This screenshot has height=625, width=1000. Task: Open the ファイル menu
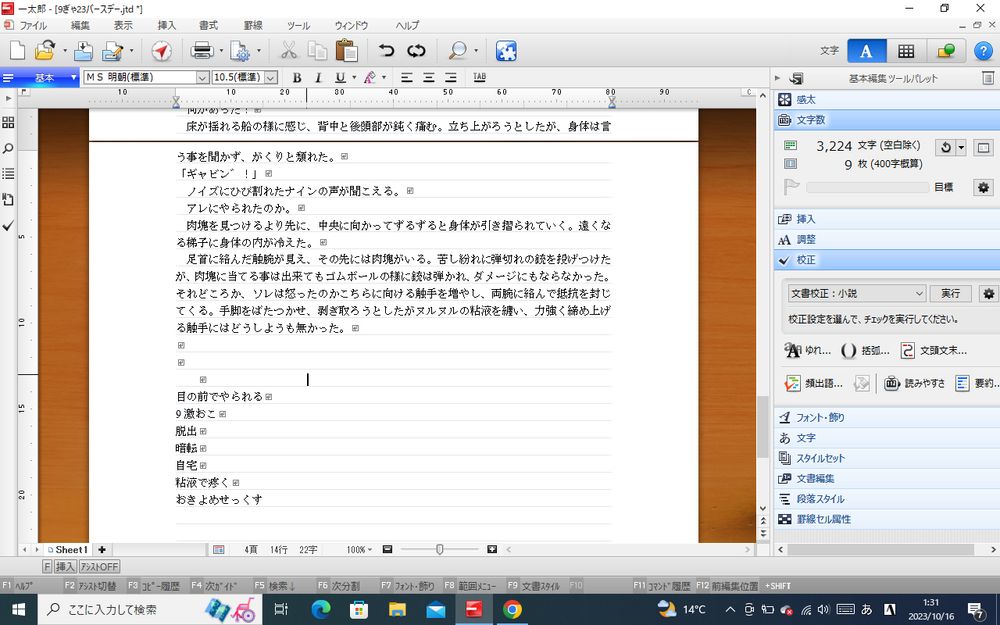(x=33, y=26)
